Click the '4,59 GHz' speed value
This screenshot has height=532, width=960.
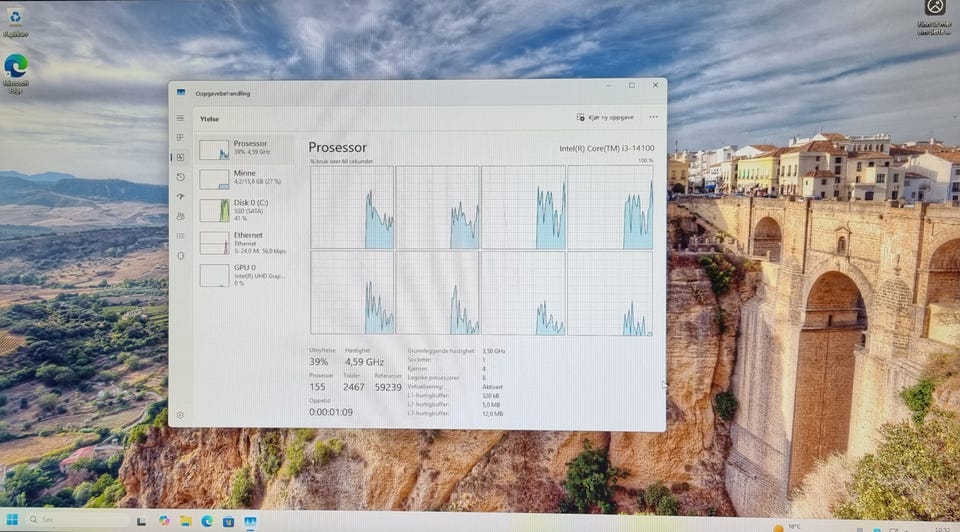click(364, 362)
